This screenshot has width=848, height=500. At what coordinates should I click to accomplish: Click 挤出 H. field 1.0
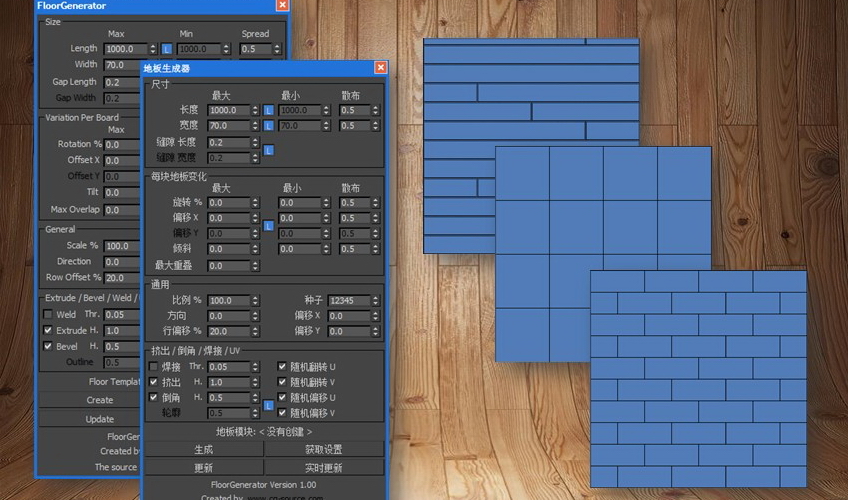click(229, 382)
